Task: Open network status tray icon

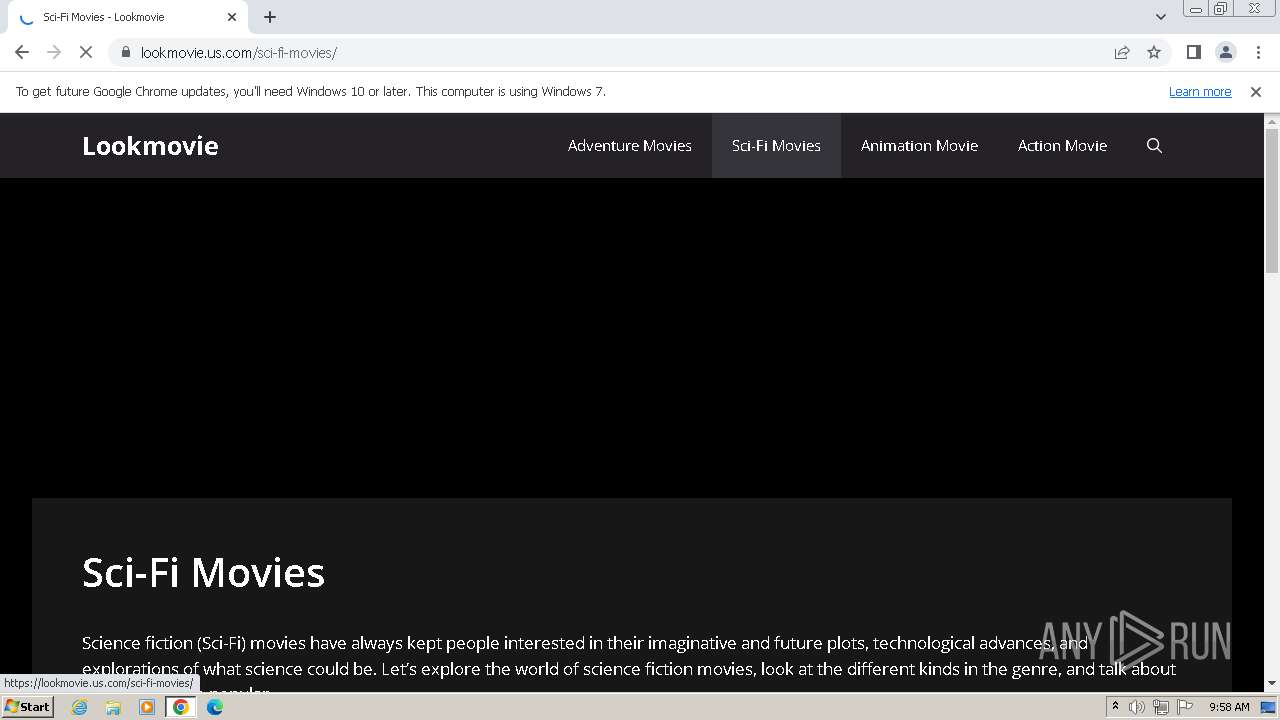Action: (1161, 707)
